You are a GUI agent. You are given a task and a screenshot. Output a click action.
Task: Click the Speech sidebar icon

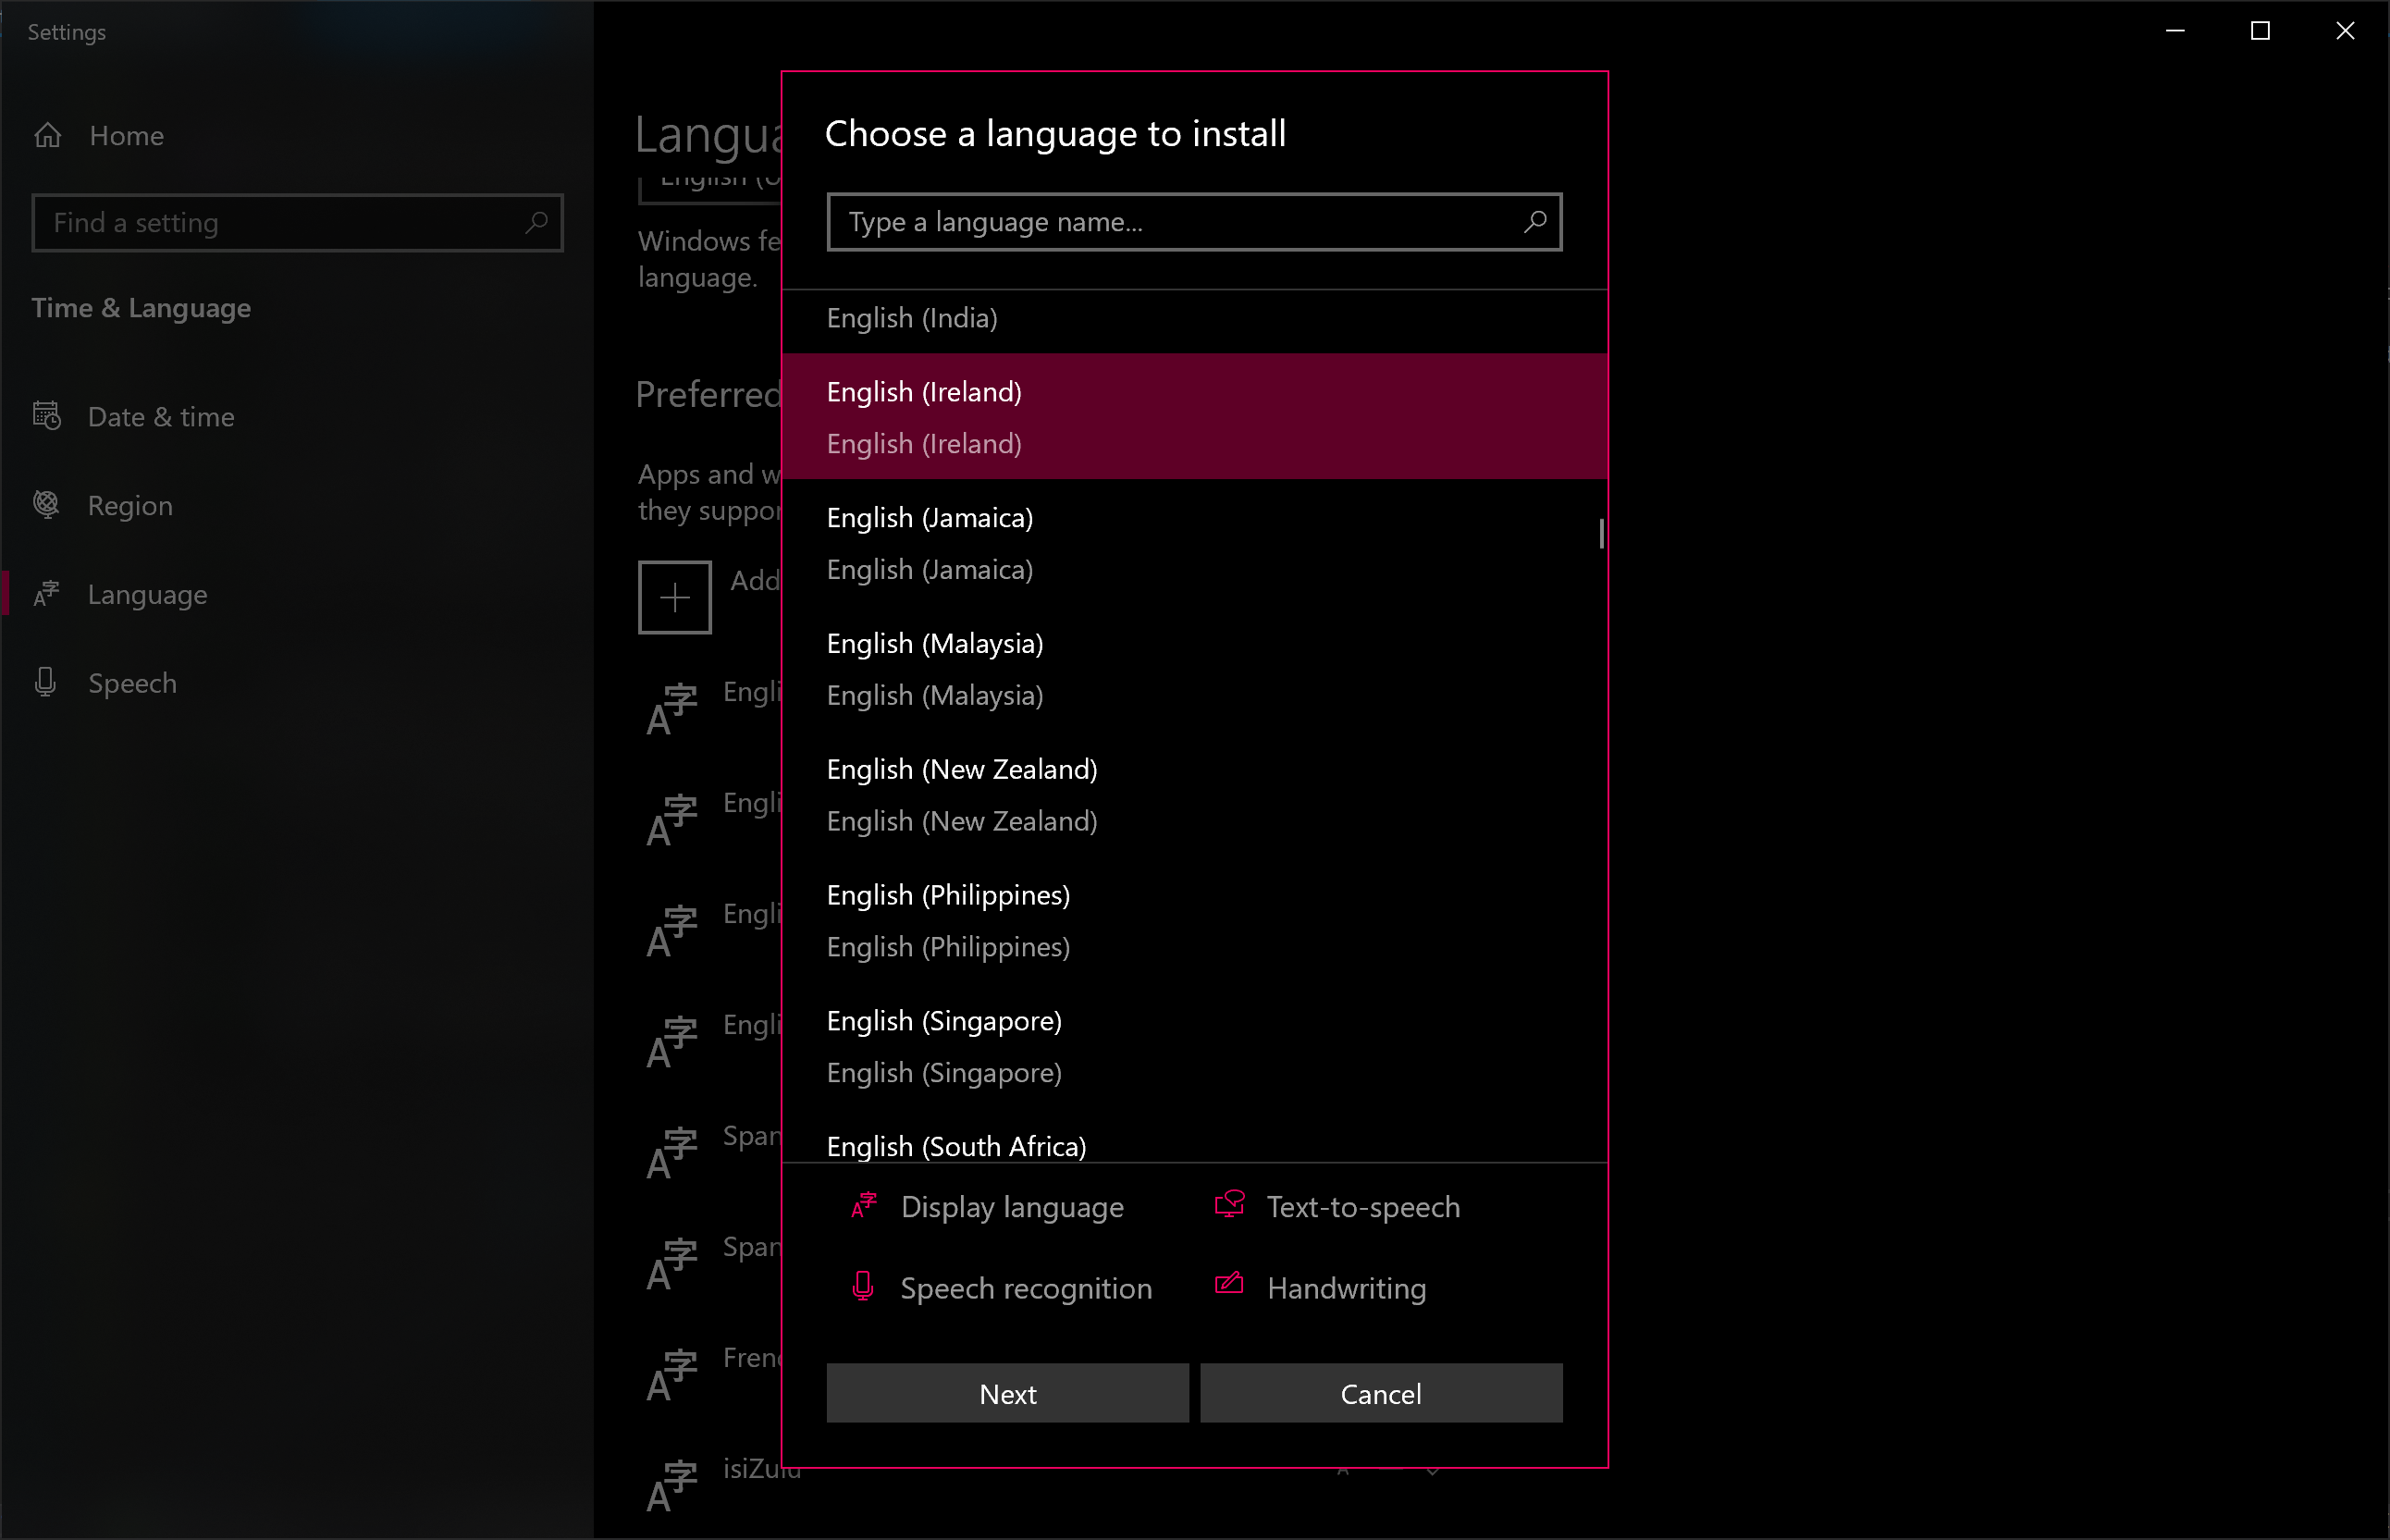click(x=47, y=681)
